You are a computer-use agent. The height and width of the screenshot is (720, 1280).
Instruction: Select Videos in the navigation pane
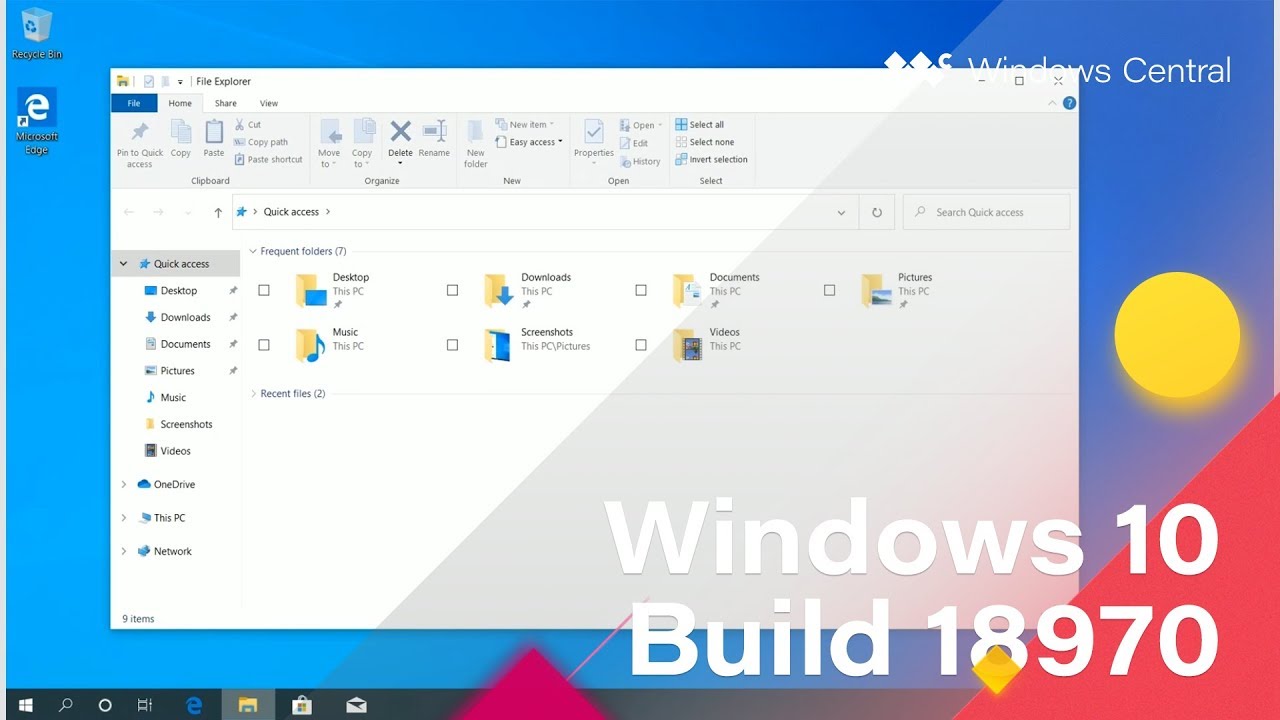click(x=176, y=451)
